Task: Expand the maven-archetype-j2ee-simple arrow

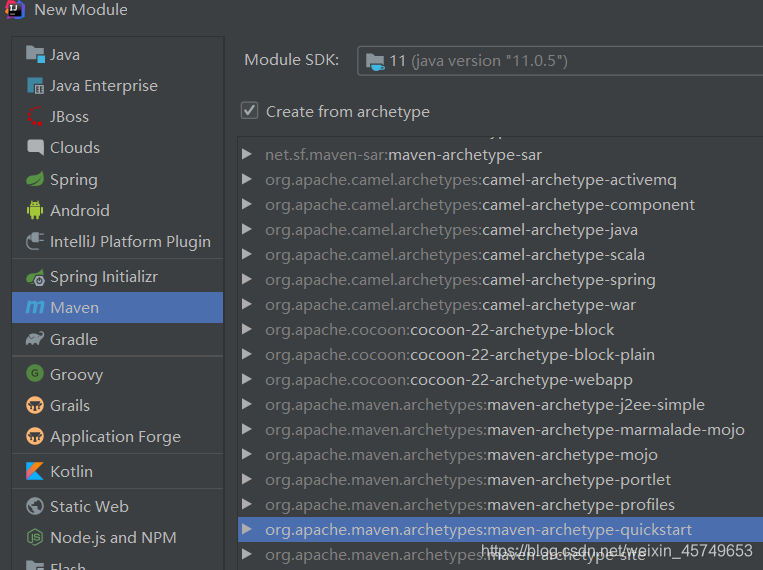Action: (247, 404)
